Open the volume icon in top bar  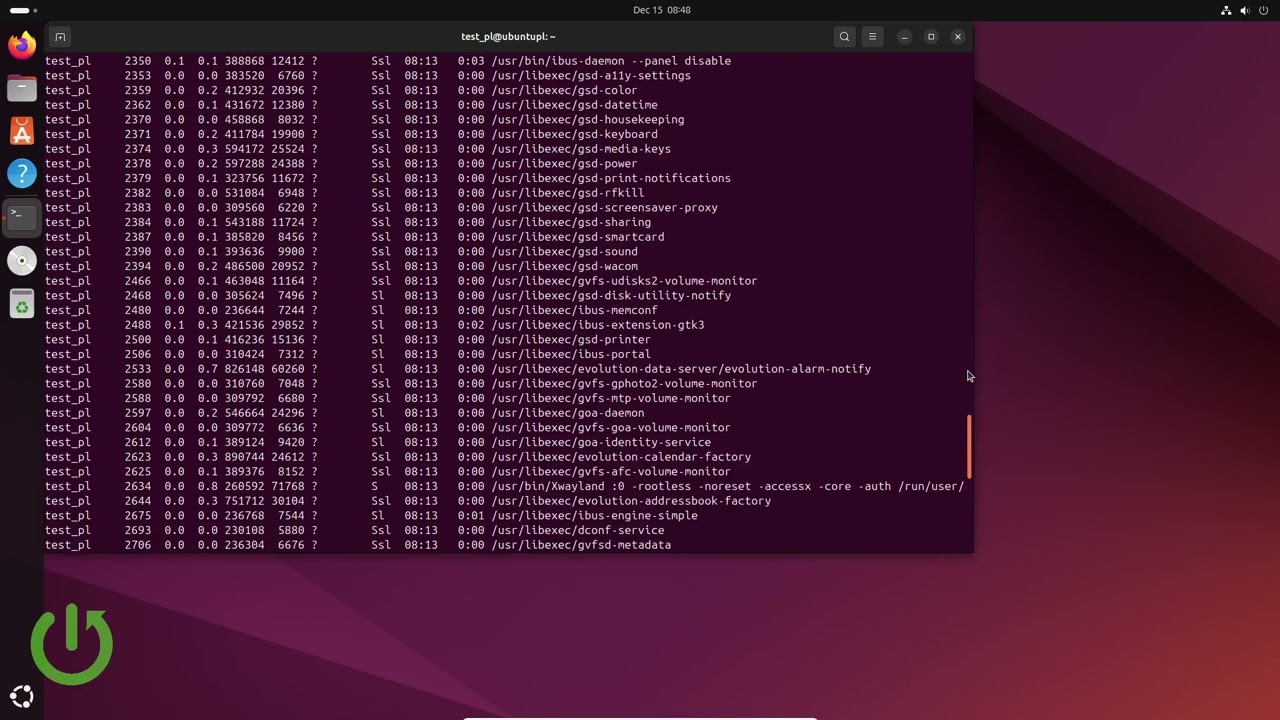[x=1245, y=10]
